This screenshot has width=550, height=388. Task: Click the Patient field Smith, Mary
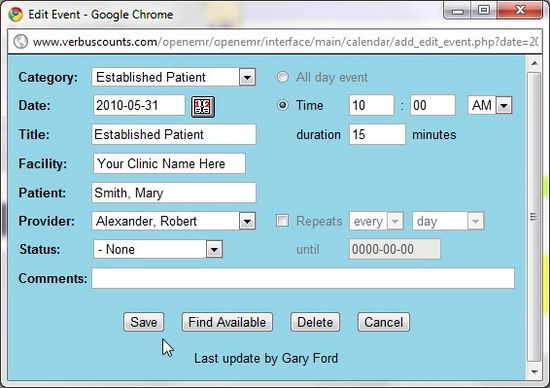pyautogui.click(x=174, y=193)
